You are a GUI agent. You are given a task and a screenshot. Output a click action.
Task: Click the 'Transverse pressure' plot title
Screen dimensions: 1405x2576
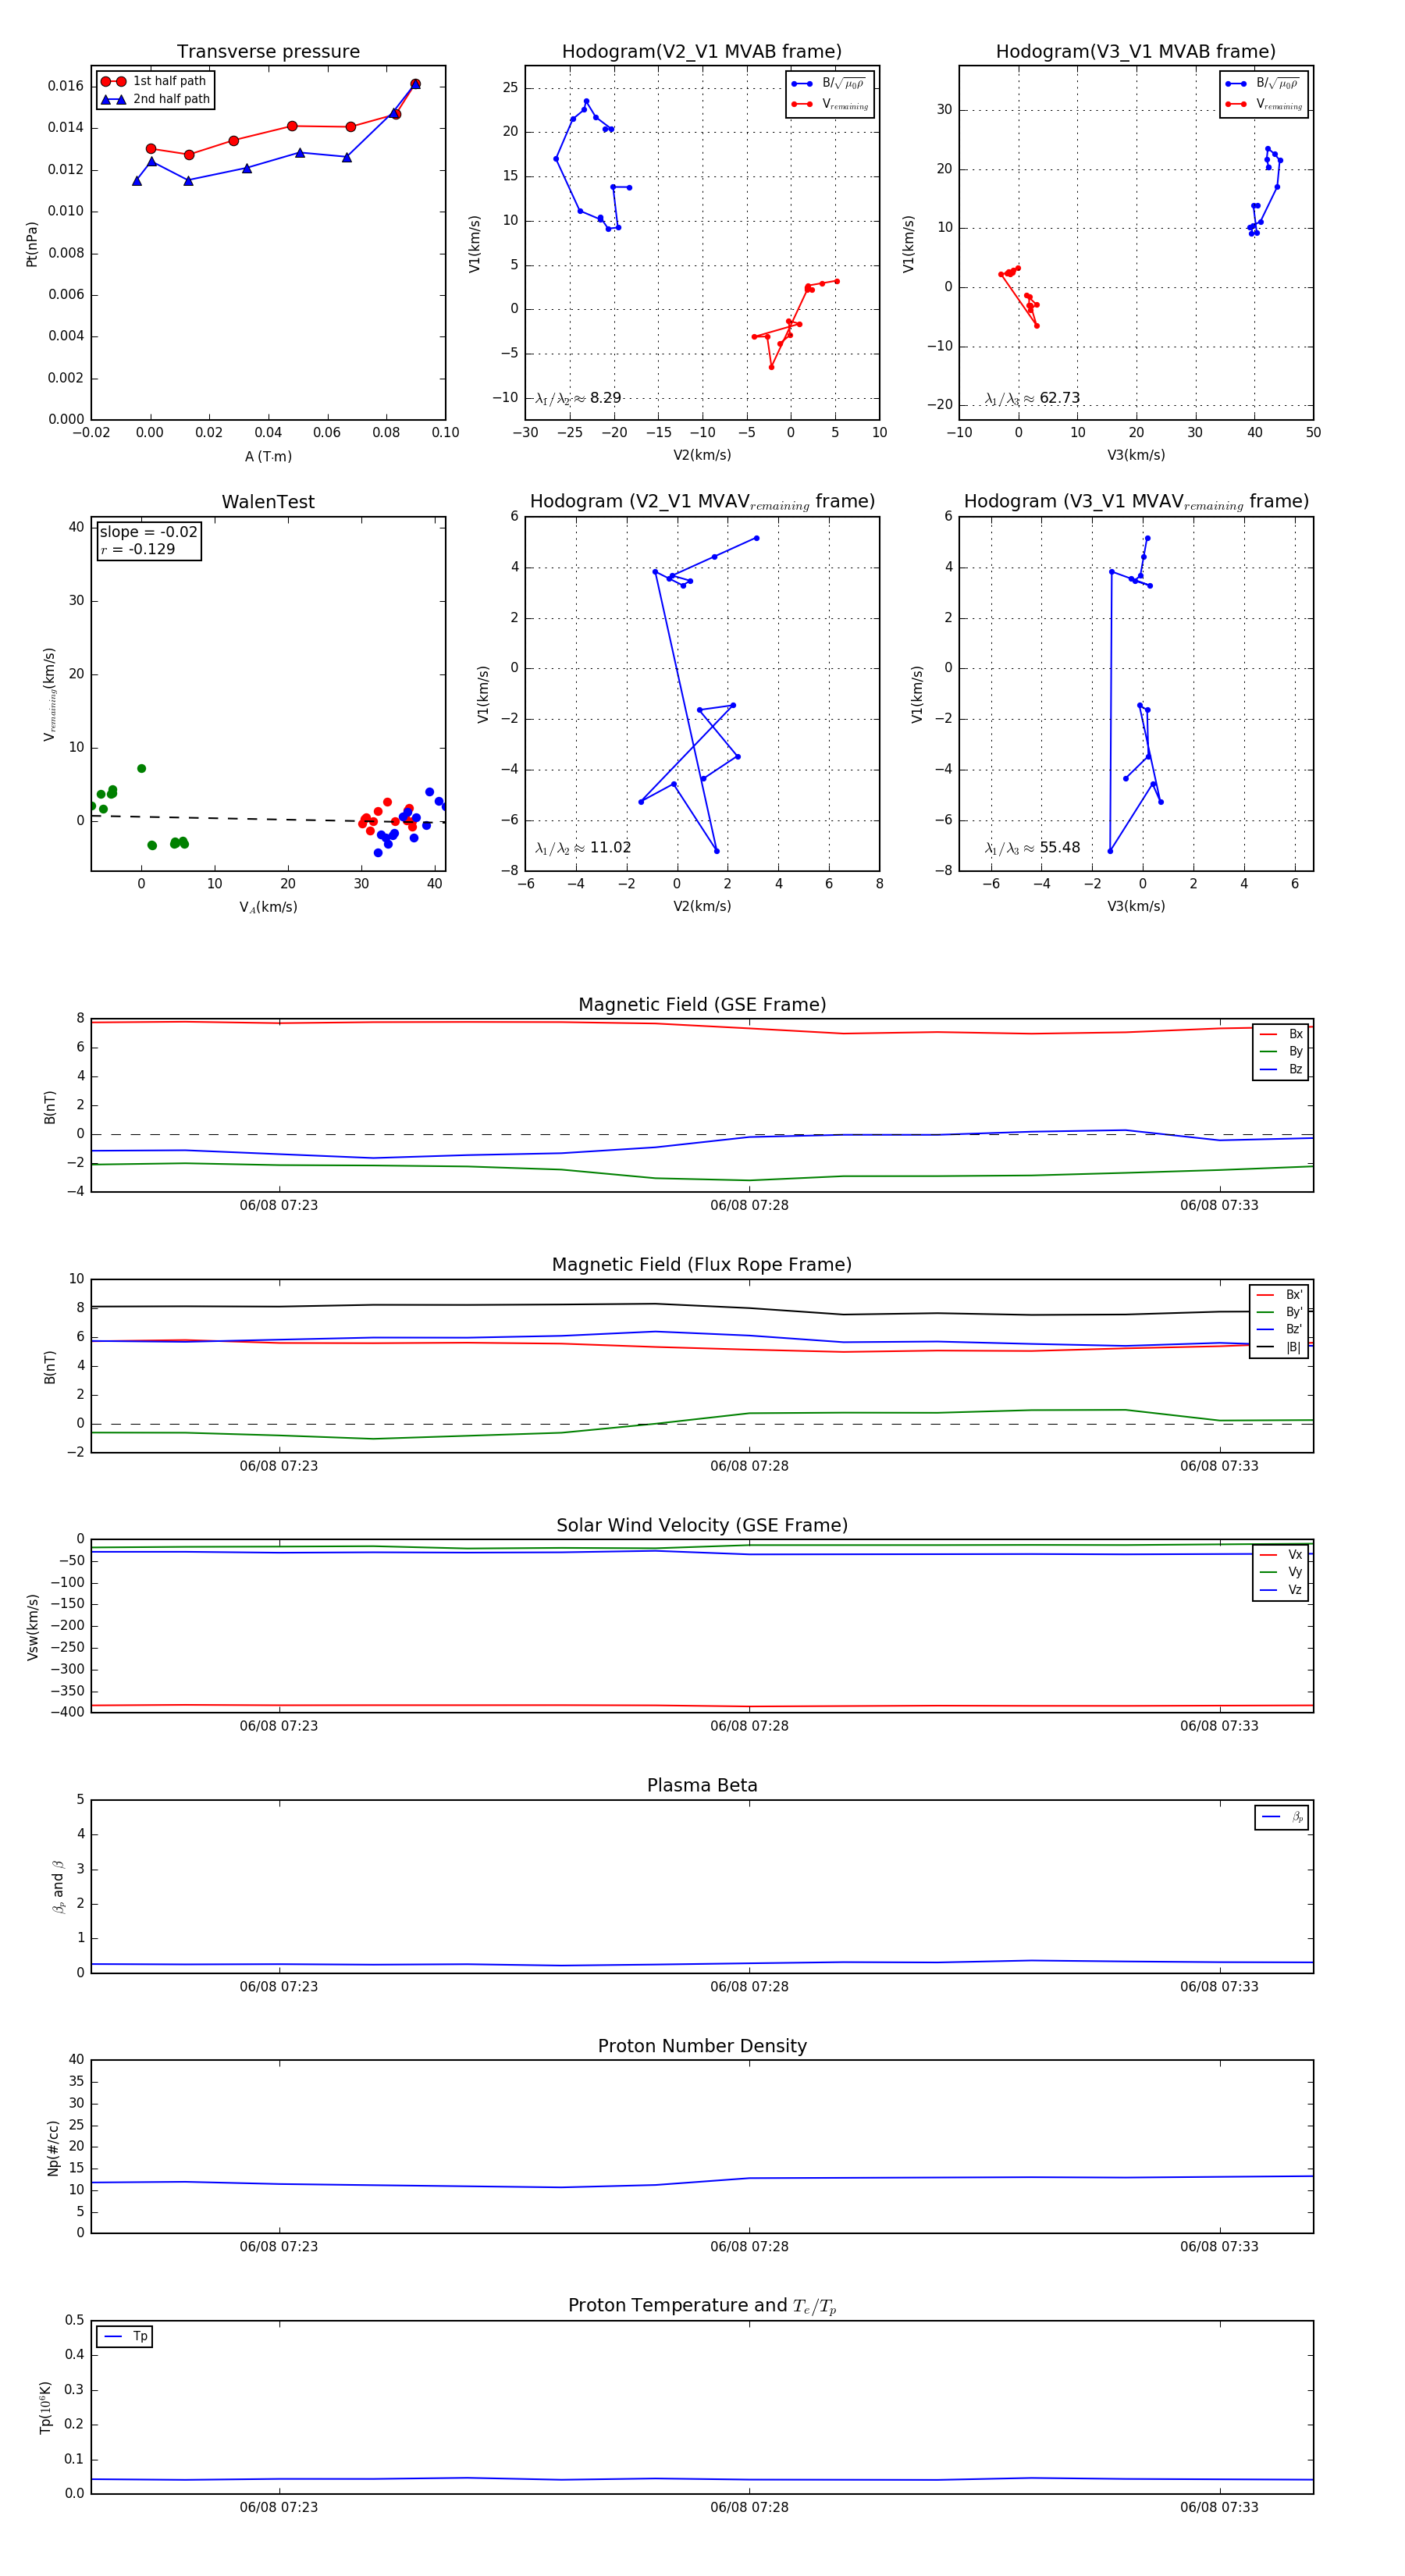coord(268,52)
